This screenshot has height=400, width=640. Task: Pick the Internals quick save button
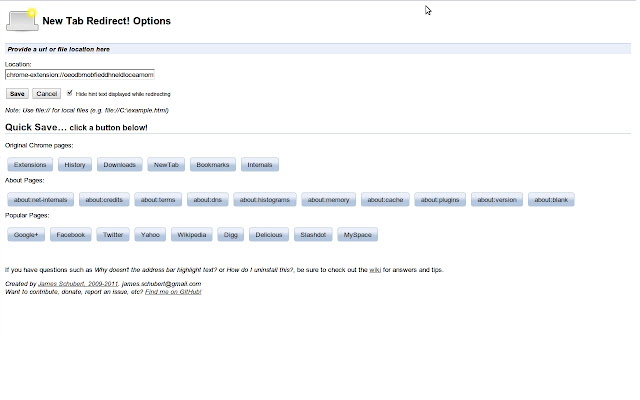[260, 165]
